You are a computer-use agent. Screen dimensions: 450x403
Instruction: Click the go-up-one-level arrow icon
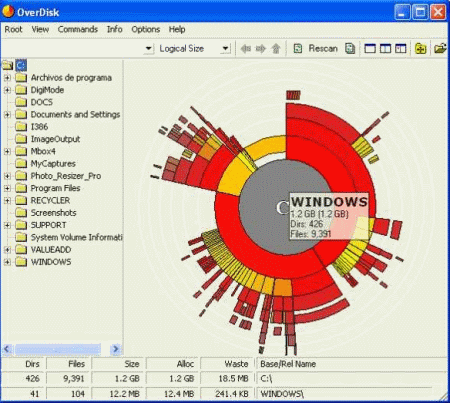[x=276, y=49]
